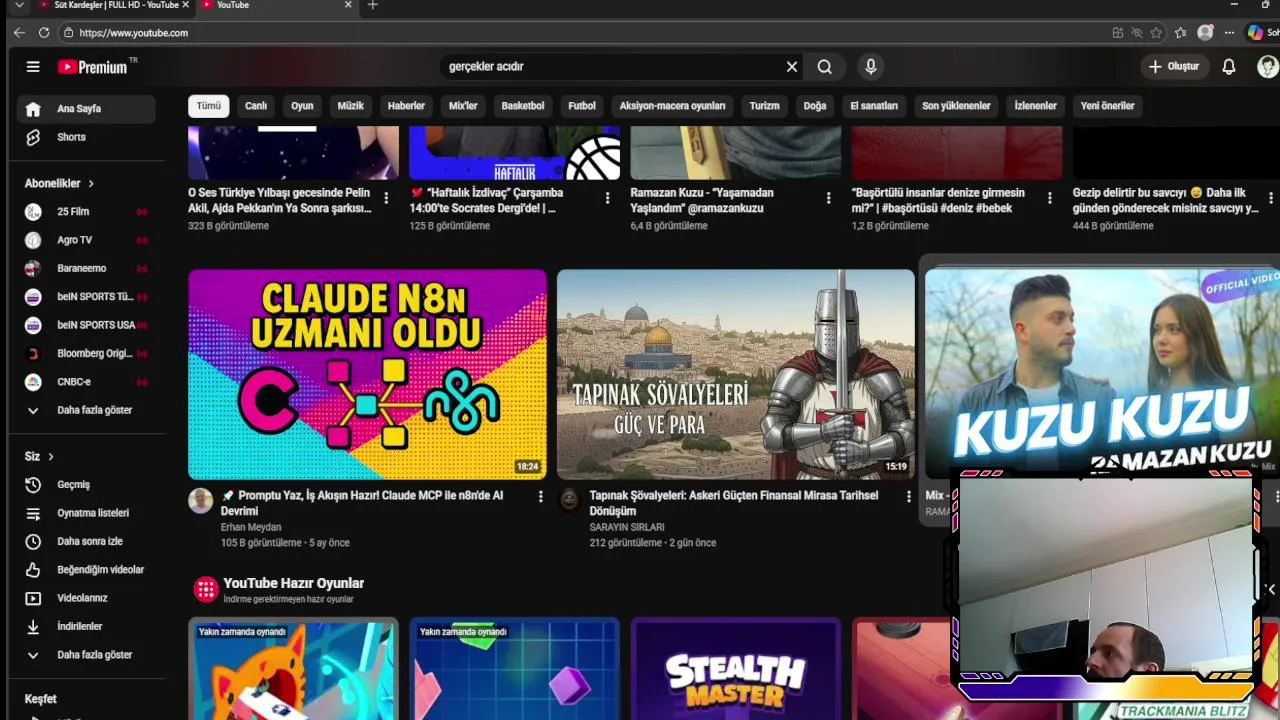1280x720 pixels.
Task: Open the YouTube Hazır Oyunlar heading
Action: pos(293,583)
